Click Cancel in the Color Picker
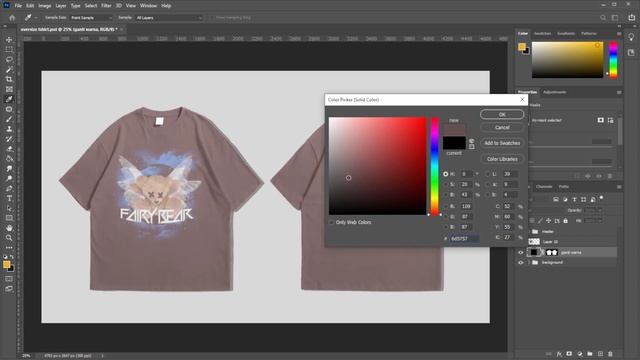Image resolution: width=640 pixels, height=360 pixels. 502,127
